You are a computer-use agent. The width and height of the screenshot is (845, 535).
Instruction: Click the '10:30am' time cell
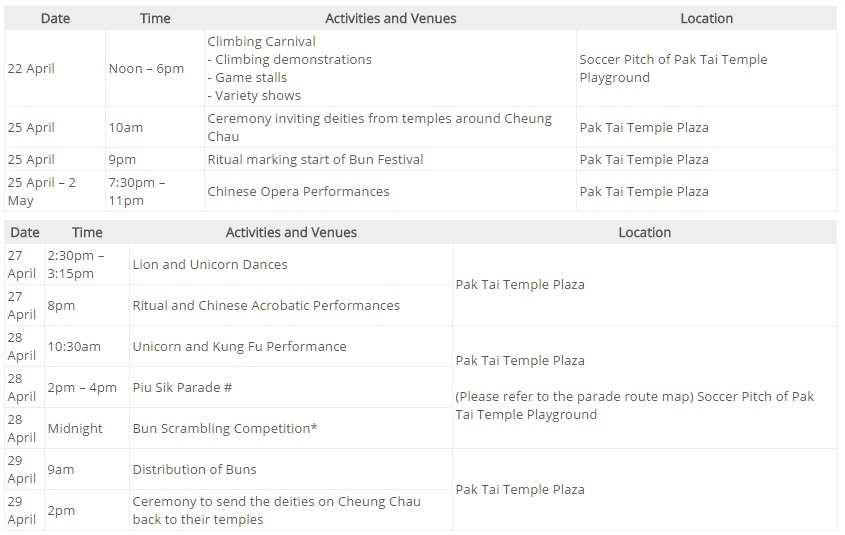(x=74, y=346)
